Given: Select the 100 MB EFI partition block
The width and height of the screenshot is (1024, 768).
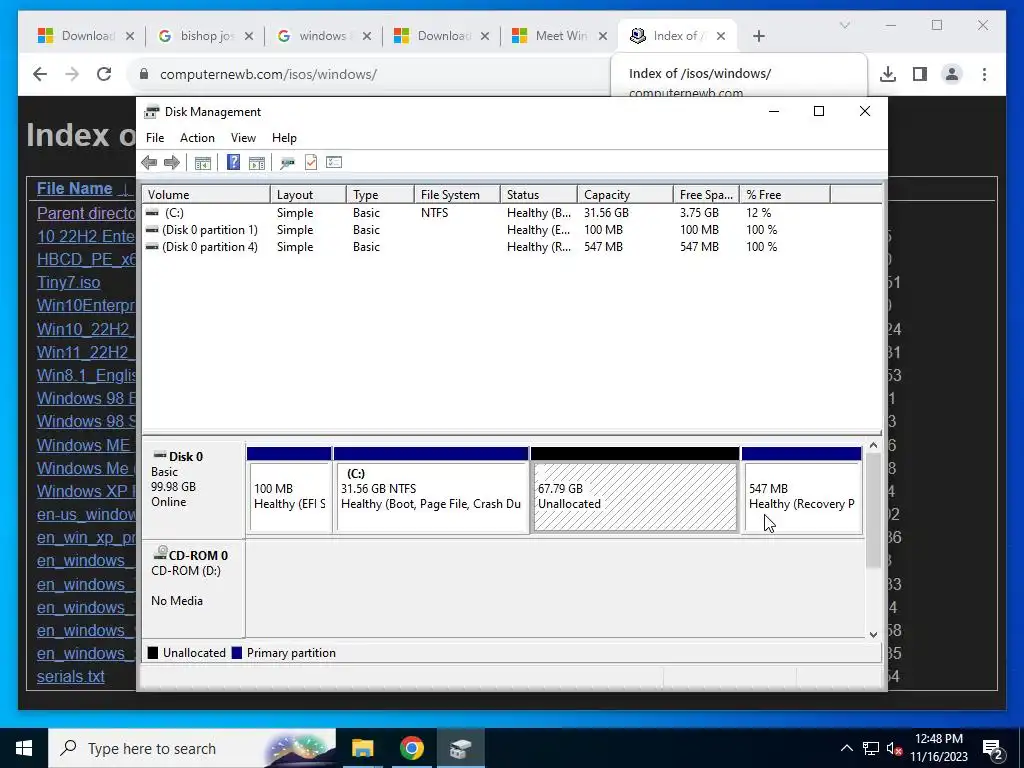Looking at the screenshot, I should [289, 490].
